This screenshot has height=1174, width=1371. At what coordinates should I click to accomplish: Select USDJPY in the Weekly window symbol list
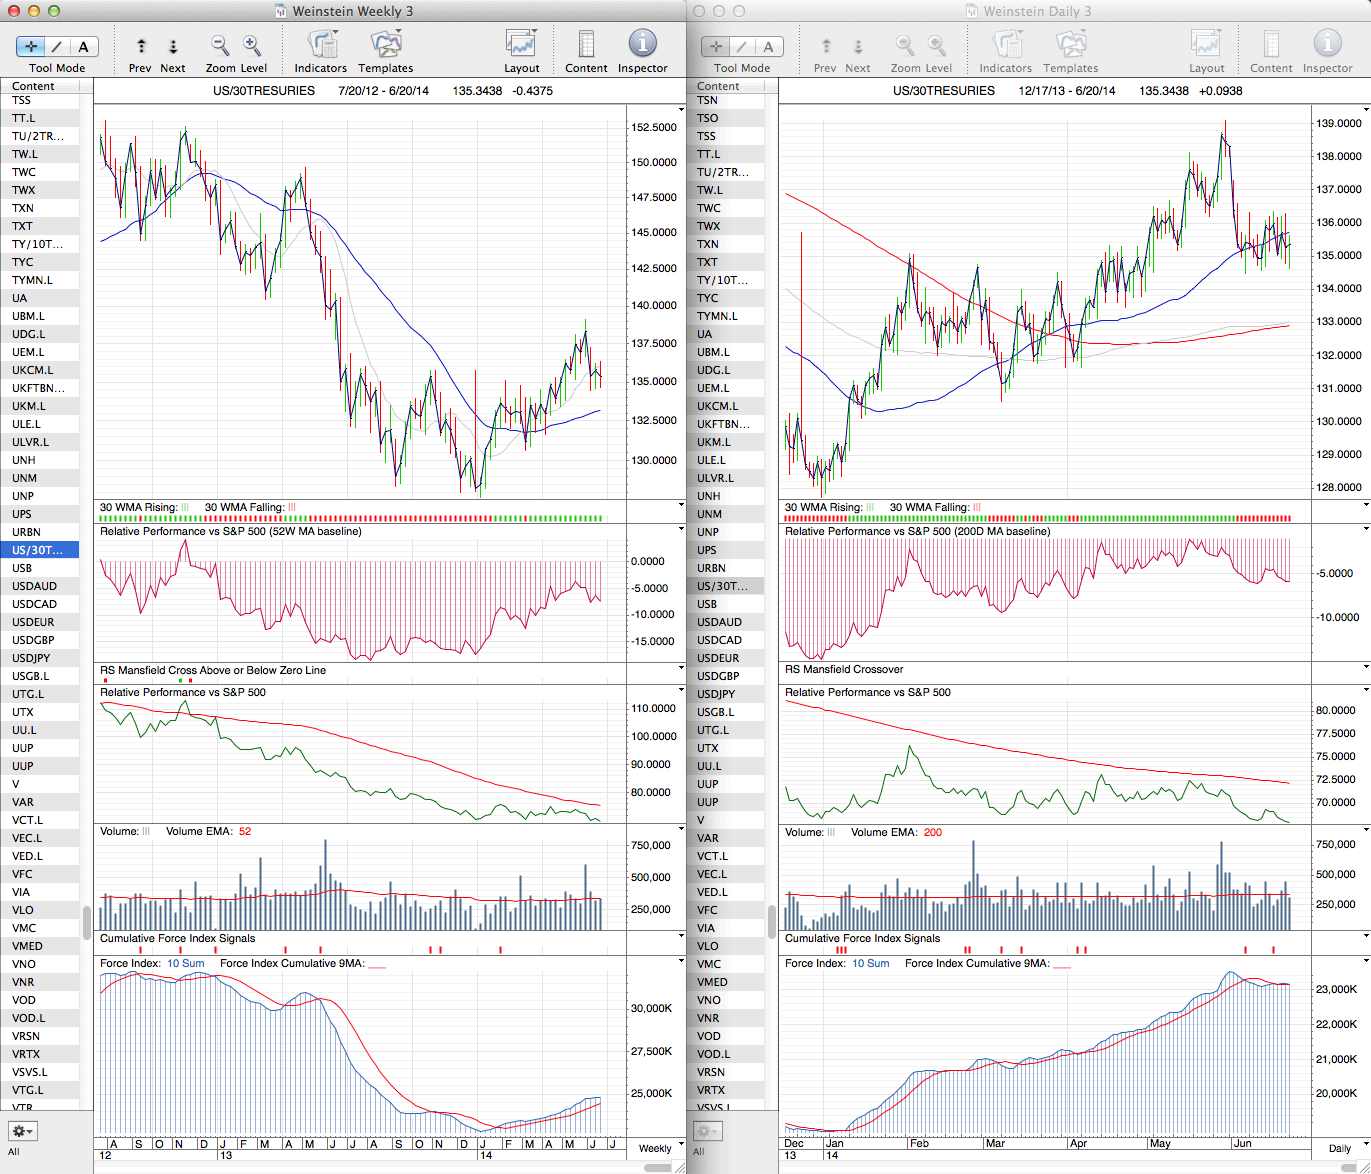pos(31,658)
